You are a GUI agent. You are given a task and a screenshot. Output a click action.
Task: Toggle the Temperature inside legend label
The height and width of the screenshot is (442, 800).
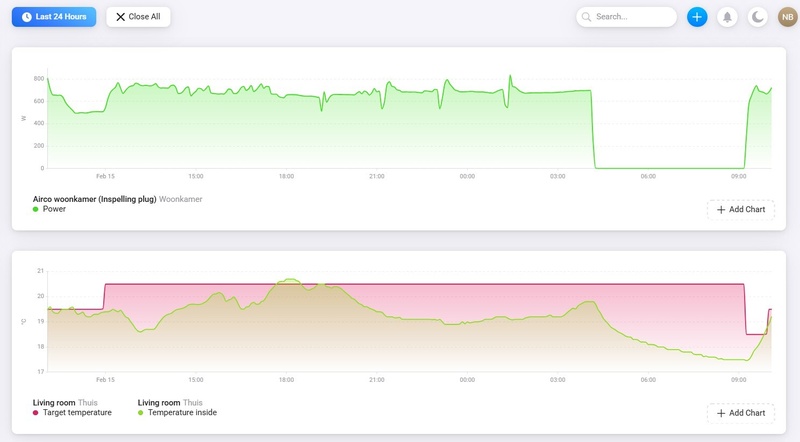click(182, 412)
